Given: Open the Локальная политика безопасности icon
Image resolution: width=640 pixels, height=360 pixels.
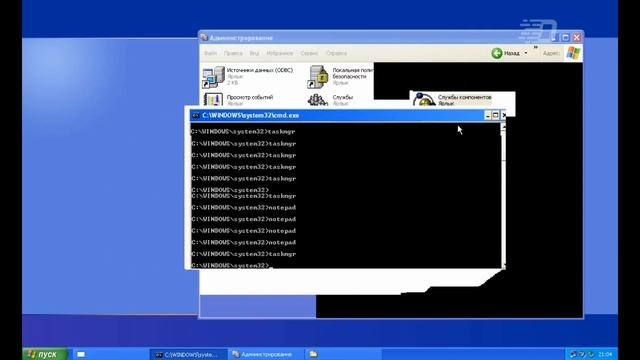Looking at the screenshot, I should coord(318,77).
